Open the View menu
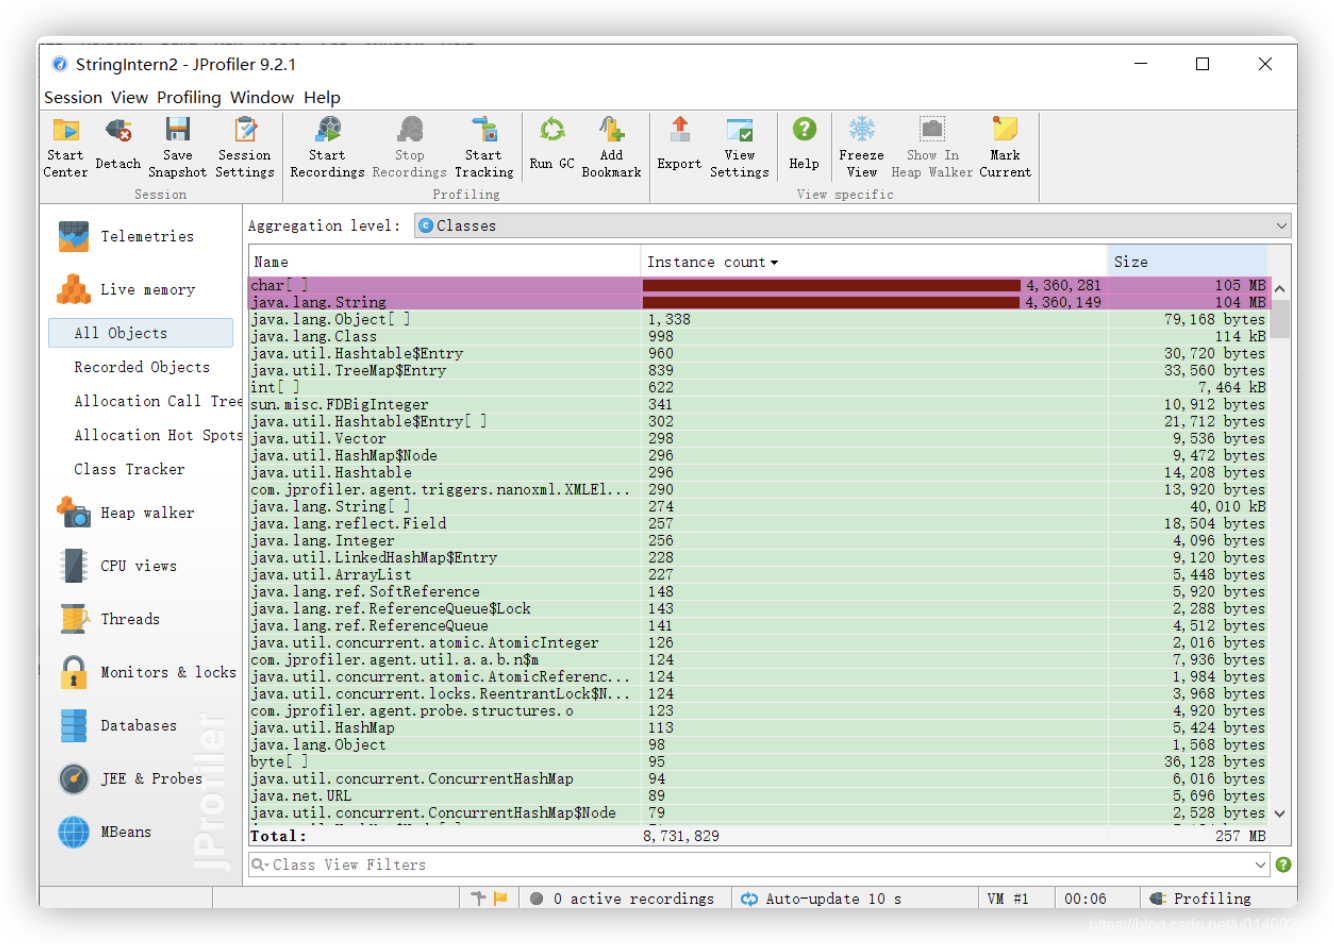 (129, 97)
